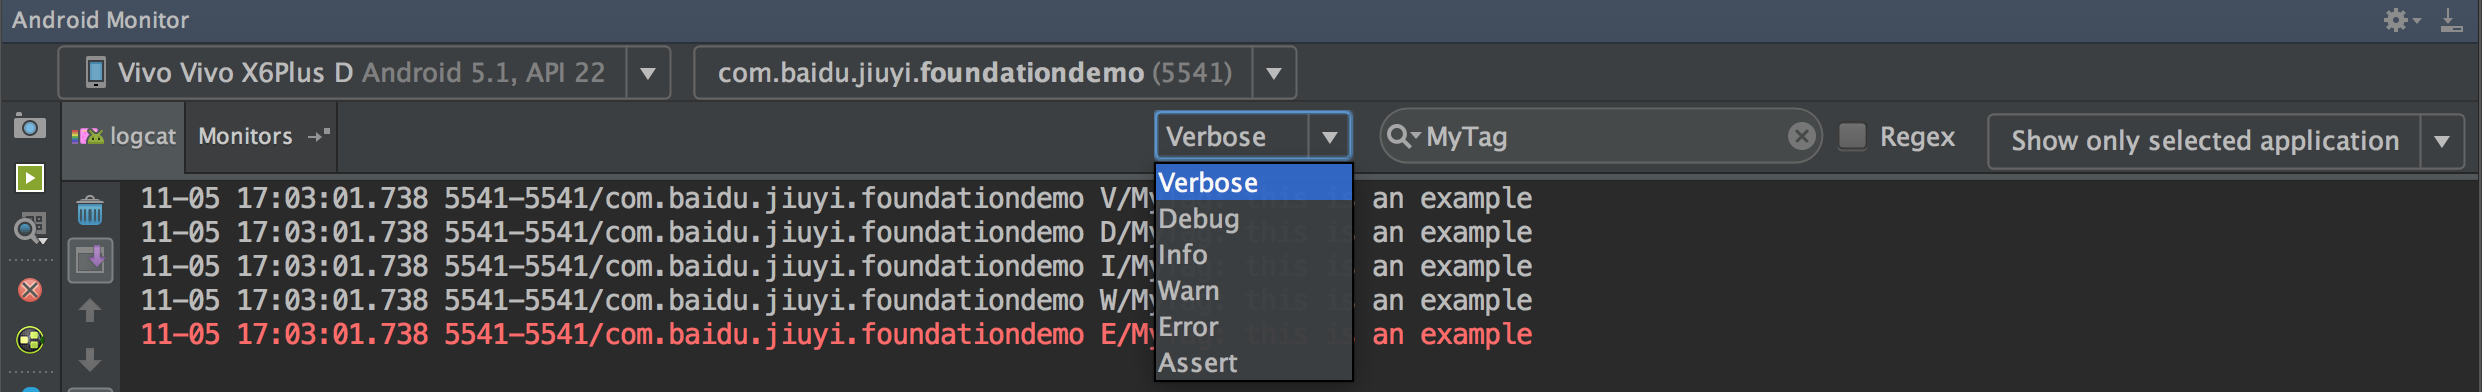Click the scroll to end icon
Image resolution: width=2482 pixels, height=392 pixels.
[90, 261]
